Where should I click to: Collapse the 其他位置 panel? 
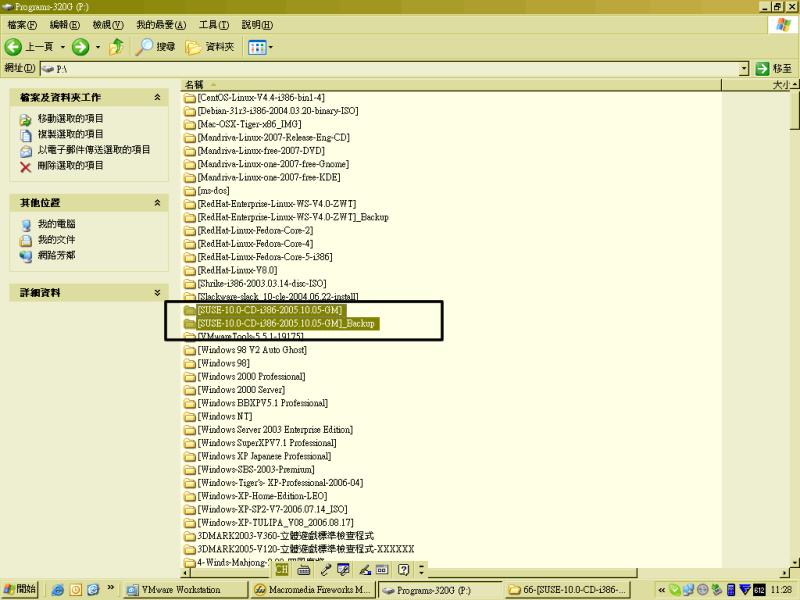(157, 203)
